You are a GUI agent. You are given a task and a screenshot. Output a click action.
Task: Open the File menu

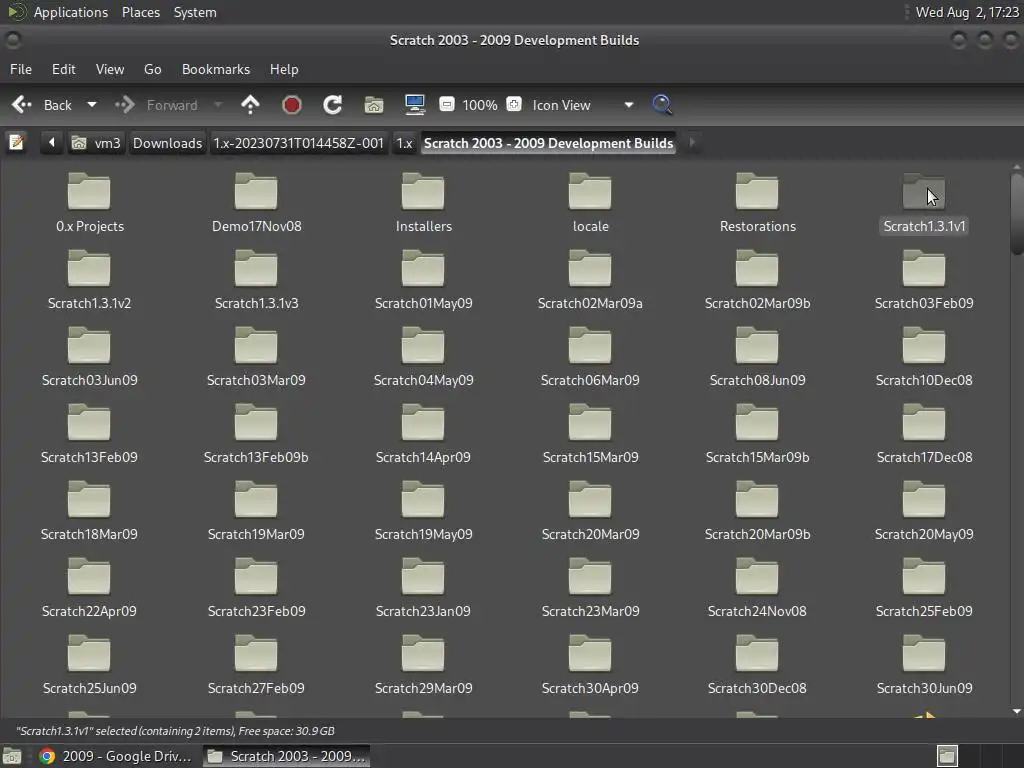point(21,69)
